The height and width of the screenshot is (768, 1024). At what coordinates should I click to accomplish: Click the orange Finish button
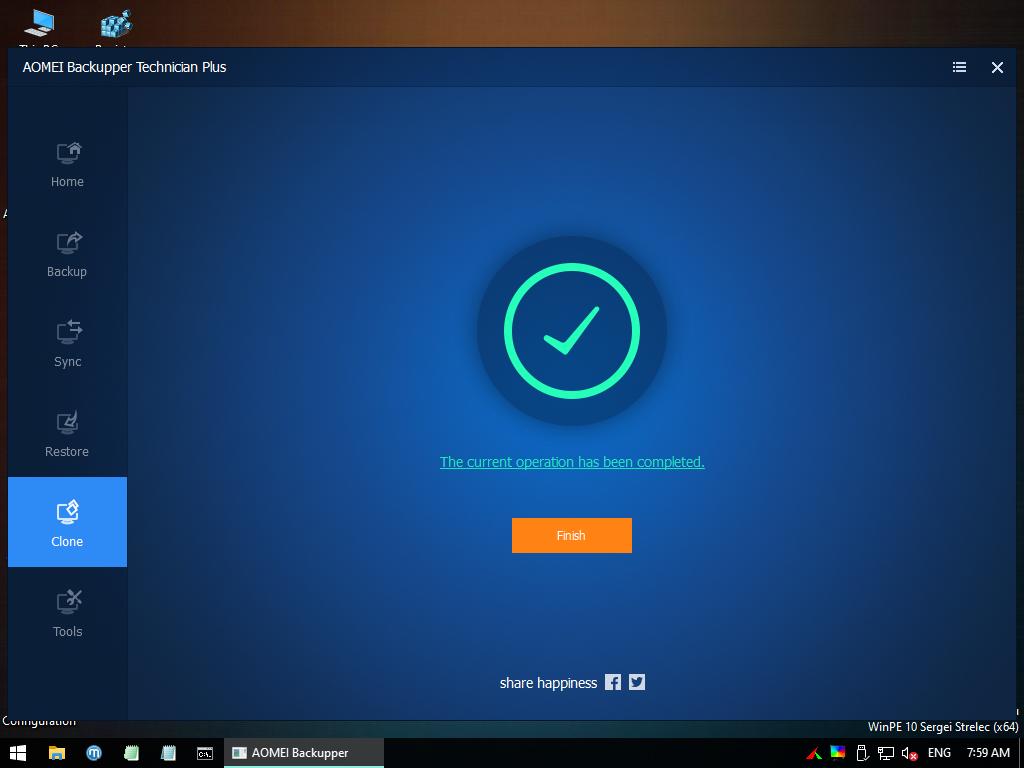click(571, 536)
